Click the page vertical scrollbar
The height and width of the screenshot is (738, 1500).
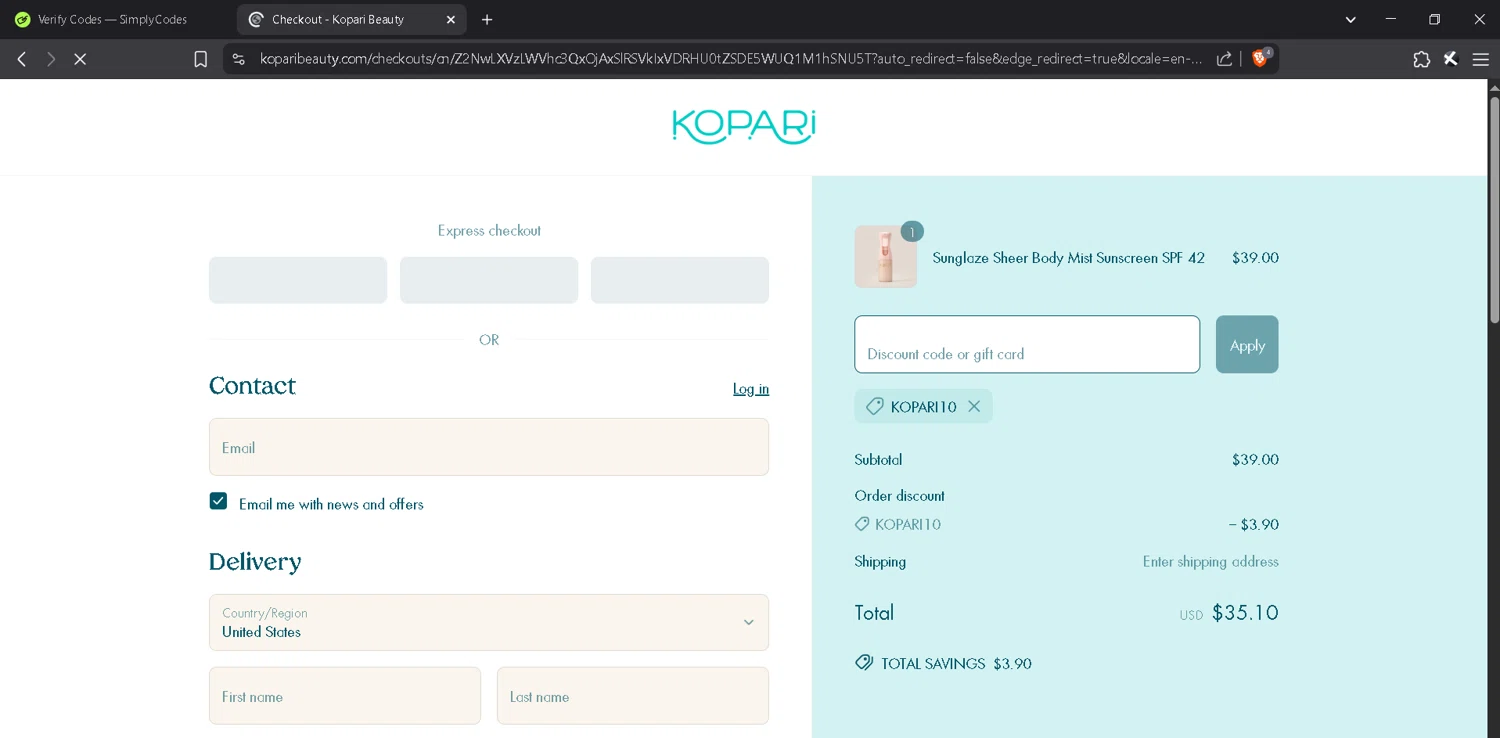pos(1494,210)
